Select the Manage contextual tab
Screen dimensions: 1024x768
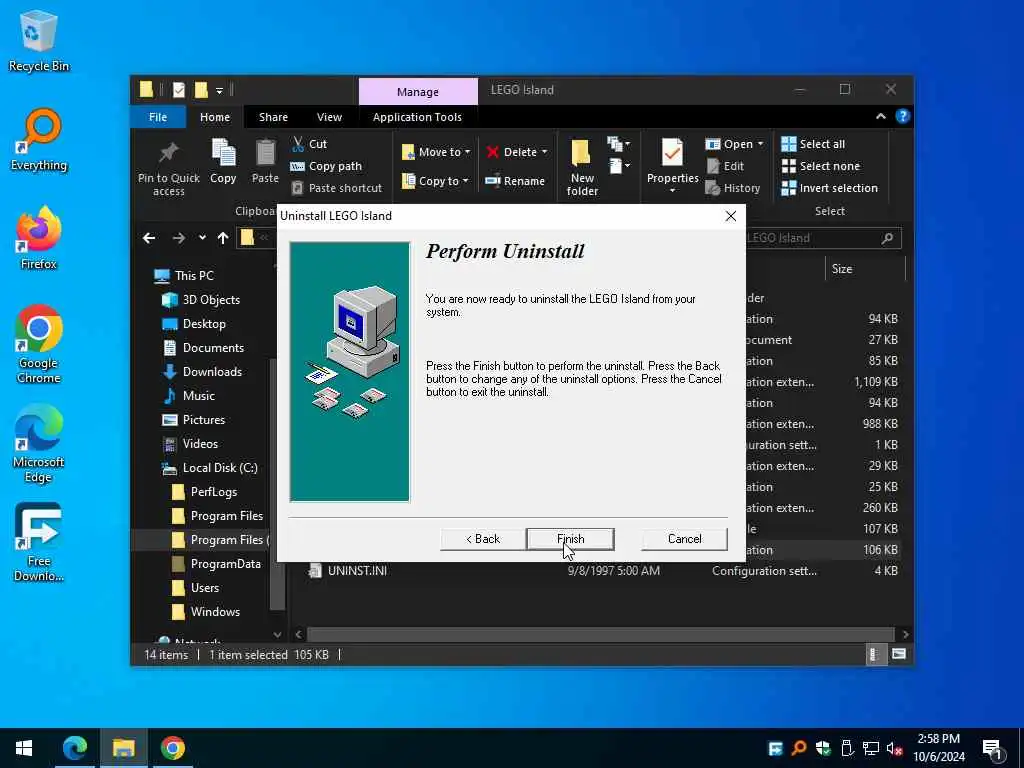click(418, 91)
